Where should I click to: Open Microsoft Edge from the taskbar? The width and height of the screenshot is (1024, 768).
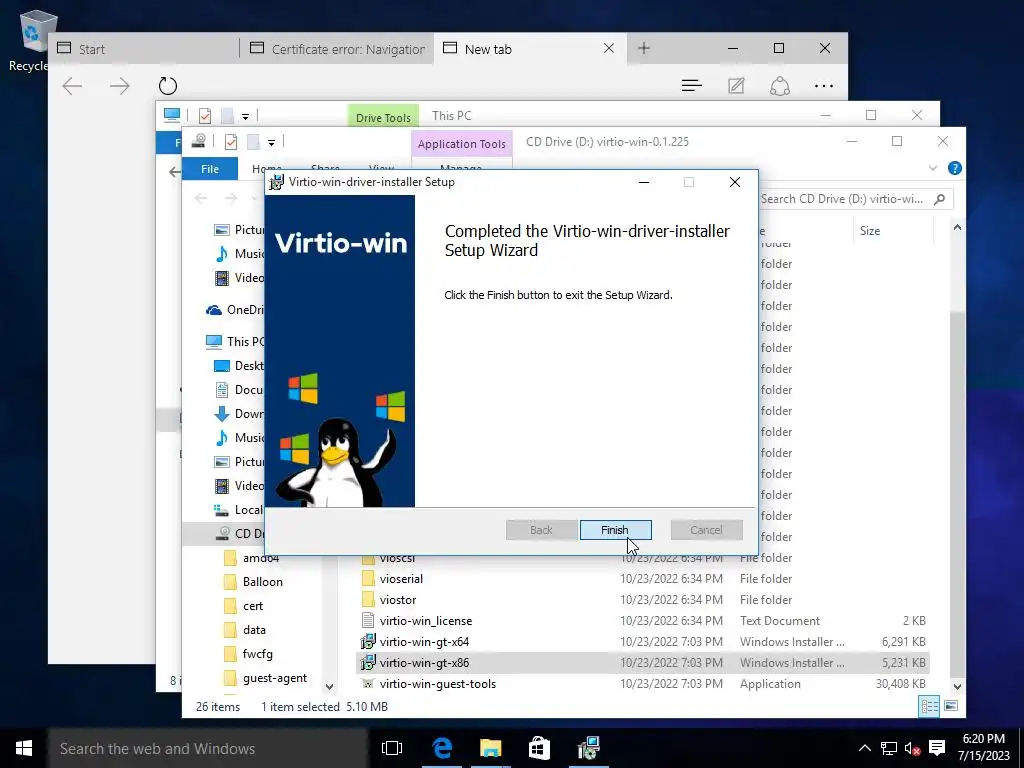click(x=442, y=748)
